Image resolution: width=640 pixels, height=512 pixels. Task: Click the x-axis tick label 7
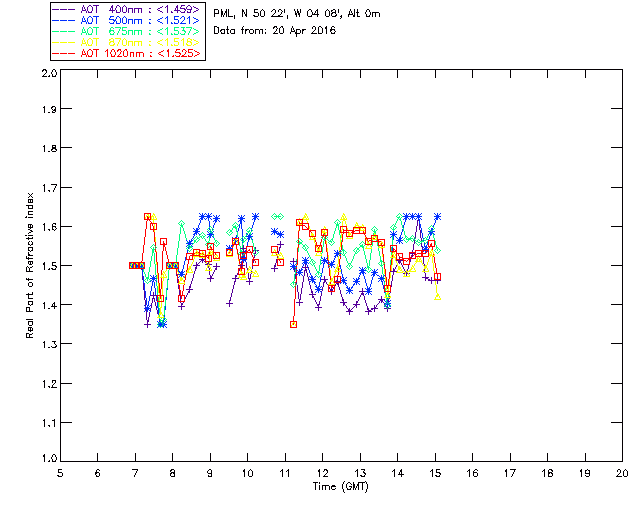pyautogui.click(x=135, y=473)
